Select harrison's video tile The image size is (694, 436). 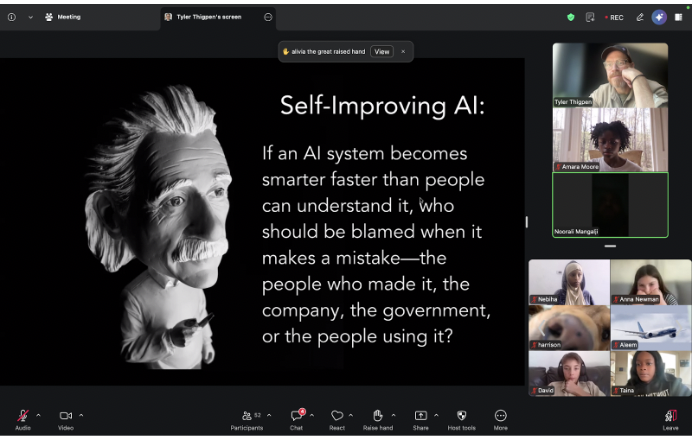click(x=569, y=328)
